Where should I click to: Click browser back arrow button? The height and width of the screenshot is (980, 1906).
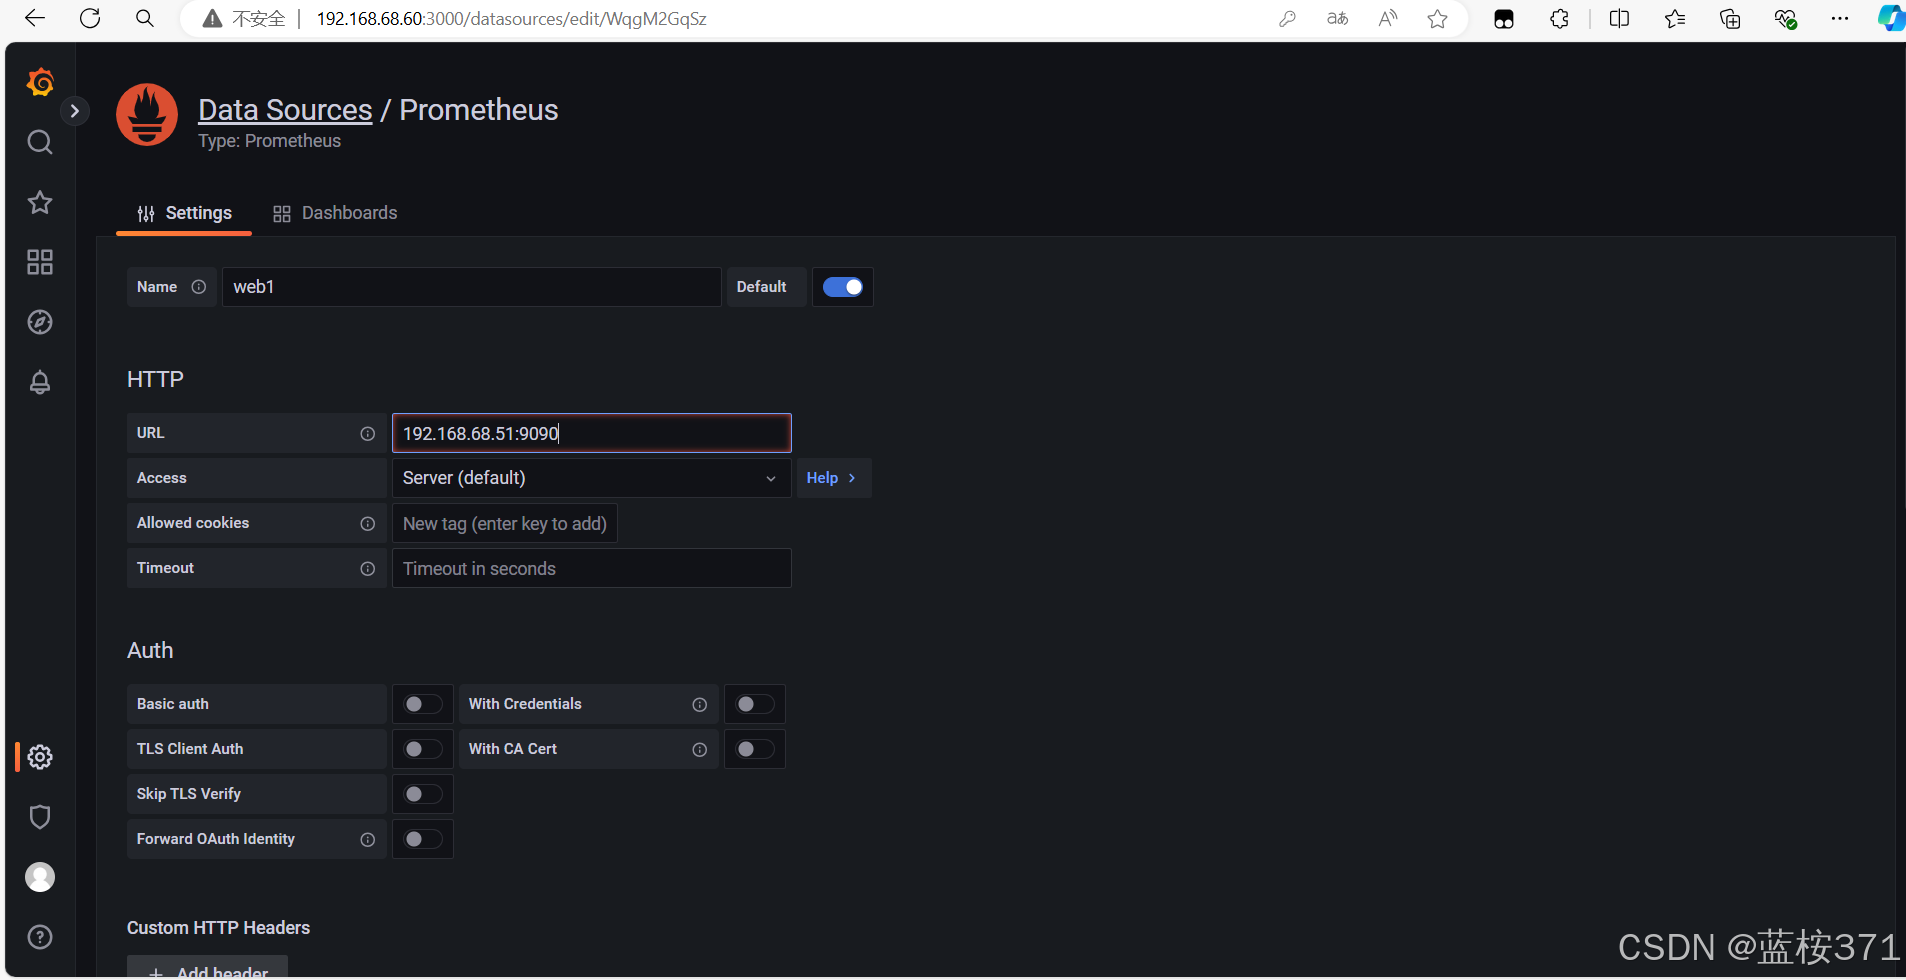click(x=35, y=18)
